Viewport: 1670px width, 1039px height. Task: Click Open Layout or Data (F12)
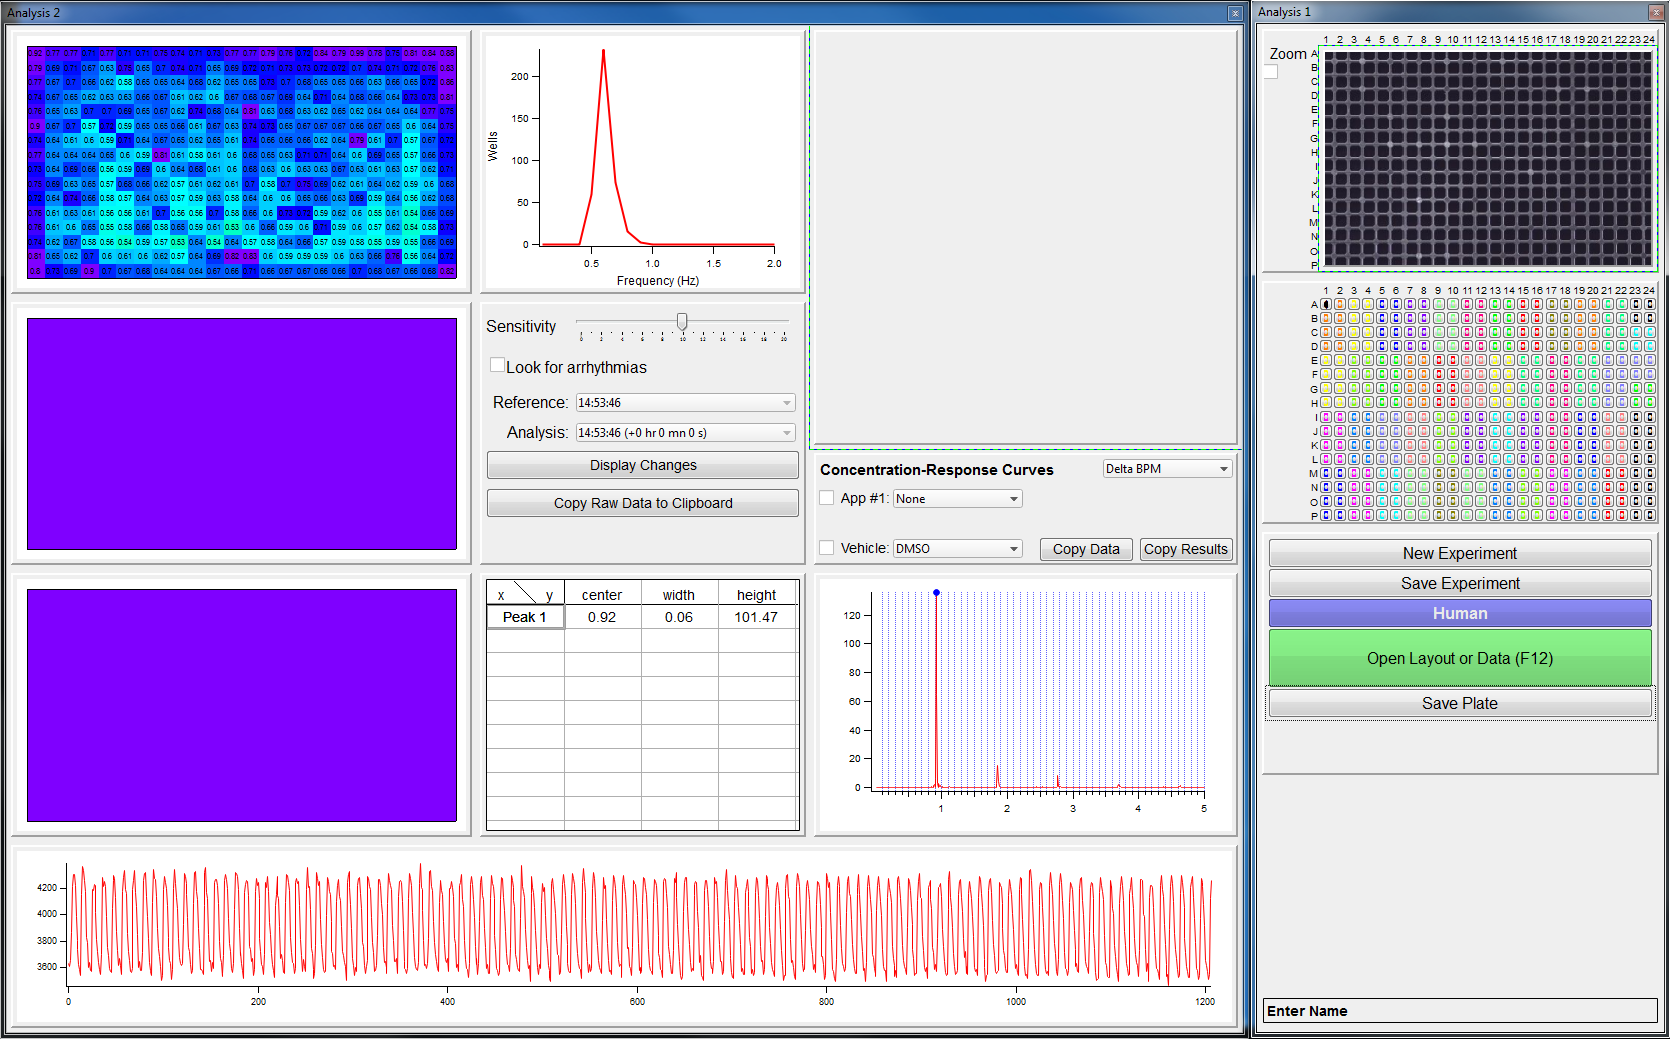[x=1459, y=658]
